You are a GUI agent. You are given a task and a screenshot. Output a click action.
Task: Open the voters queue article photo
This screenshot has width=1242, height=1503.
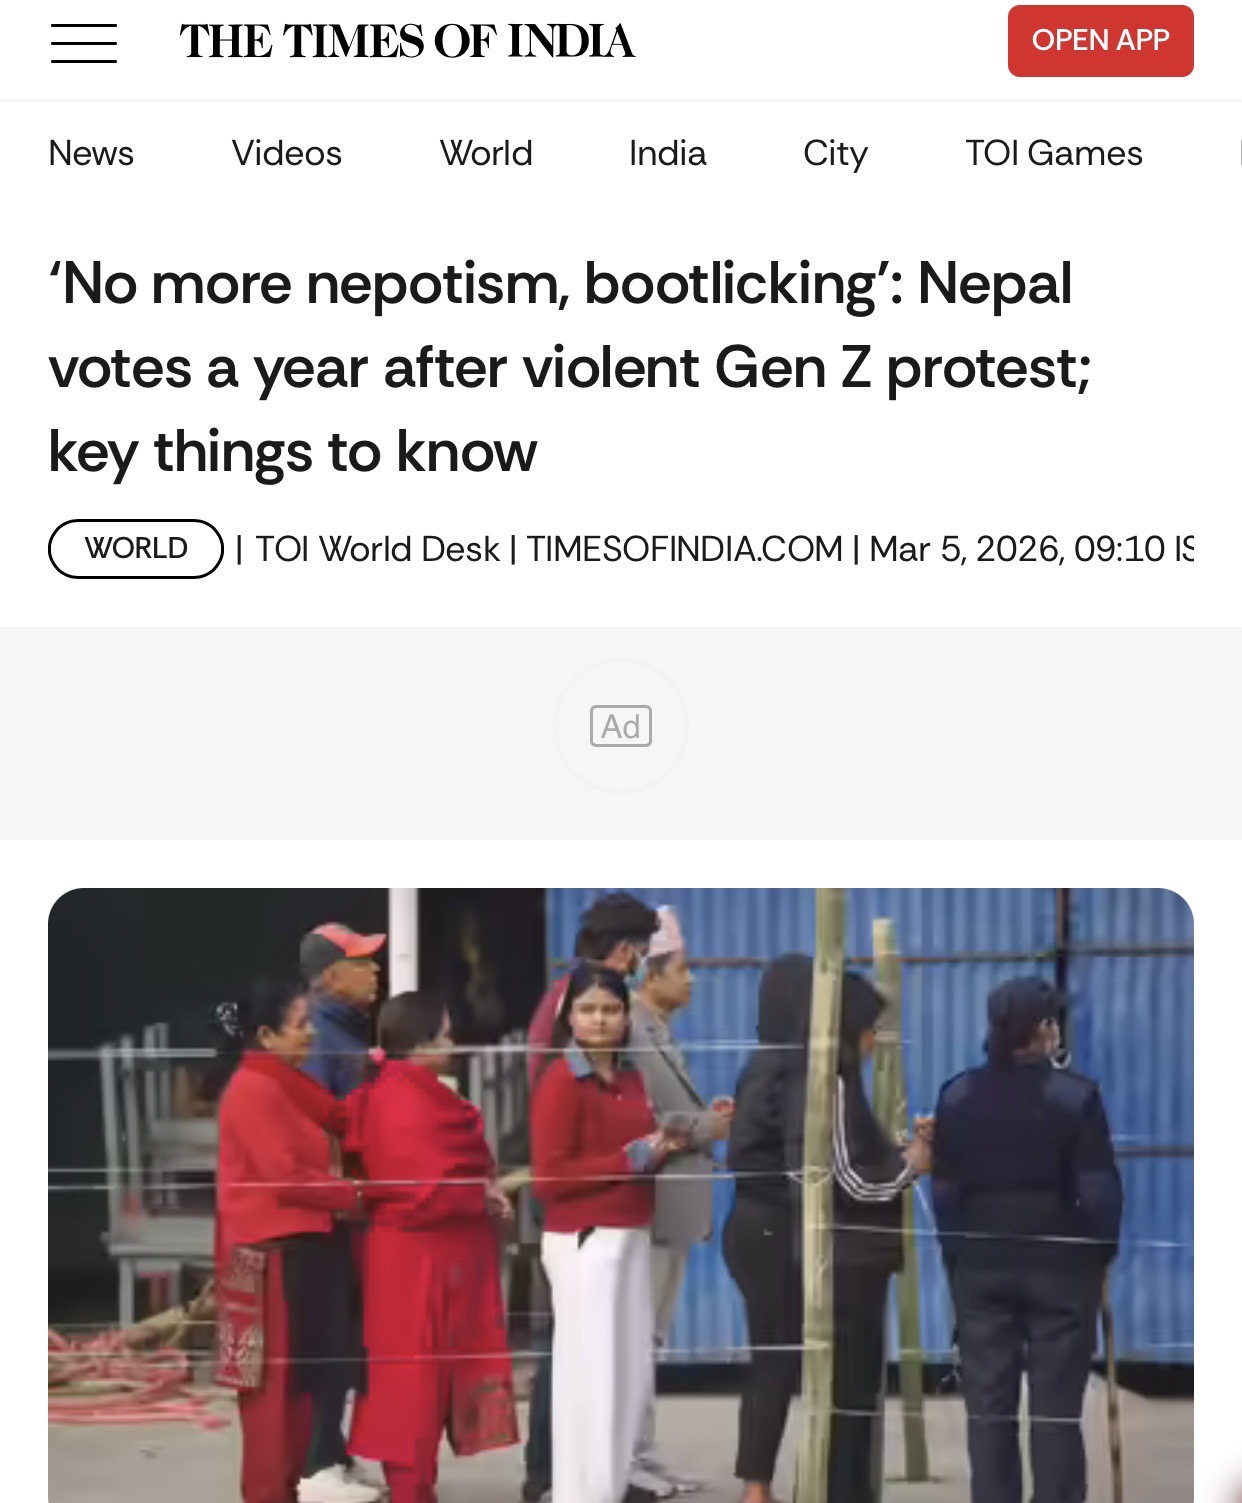point(621,1195)
